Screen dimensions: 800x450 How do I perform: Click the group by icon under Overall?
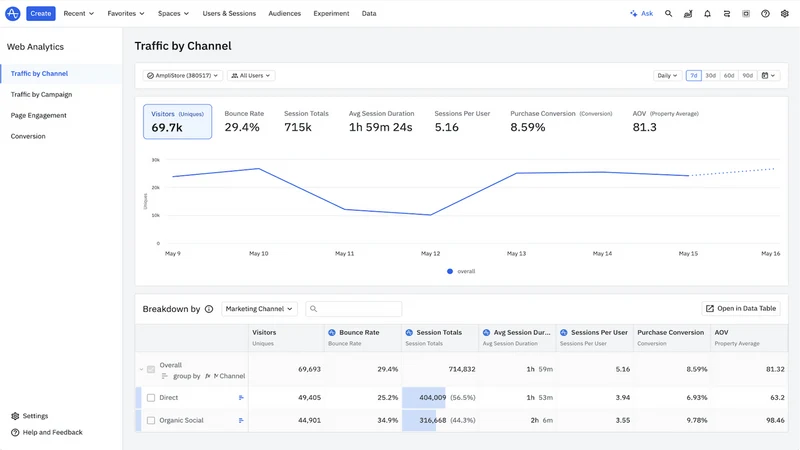point(165,376)
